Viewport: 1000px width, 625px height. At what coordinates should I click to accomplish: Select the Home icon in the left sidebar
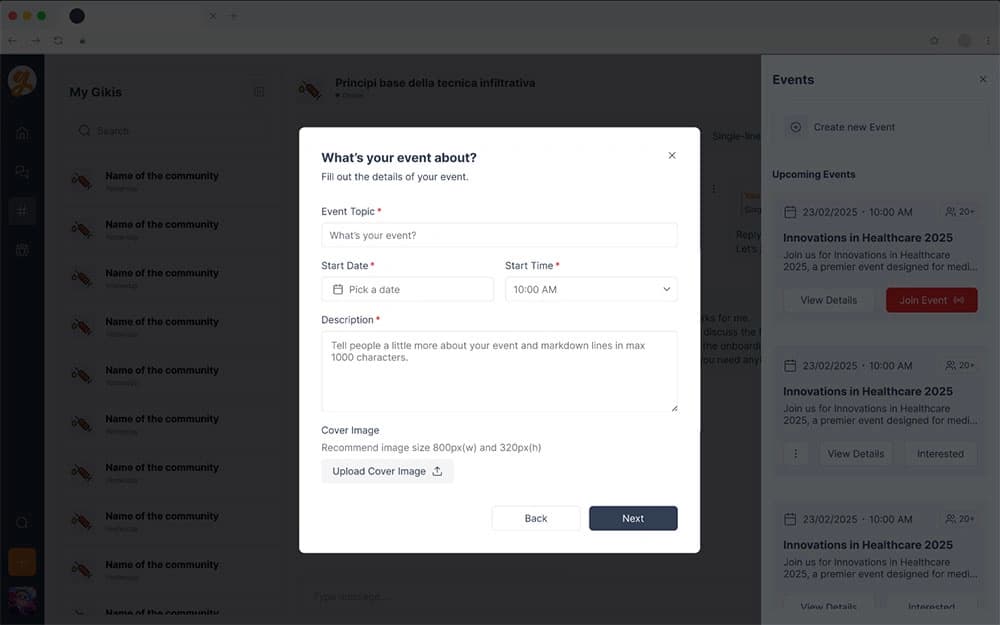pyautogui.click(x=22, y=131)
